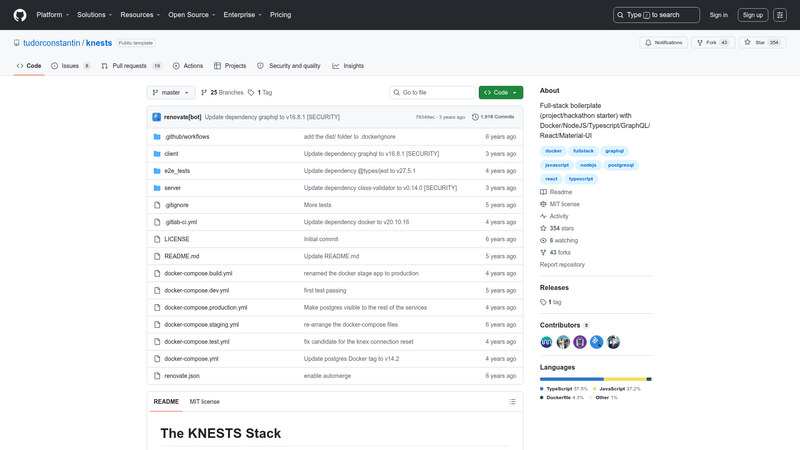Select the README tab
800x450 pixels.
click(166, 402)
